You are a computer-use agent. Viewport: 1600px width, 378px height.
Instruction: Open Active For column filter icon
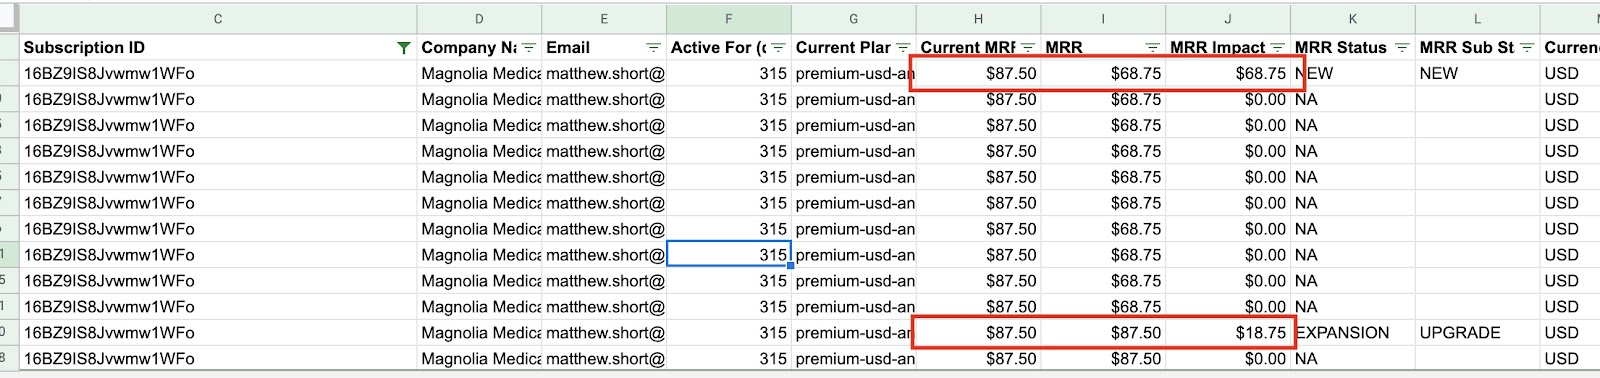coord(778,47)
